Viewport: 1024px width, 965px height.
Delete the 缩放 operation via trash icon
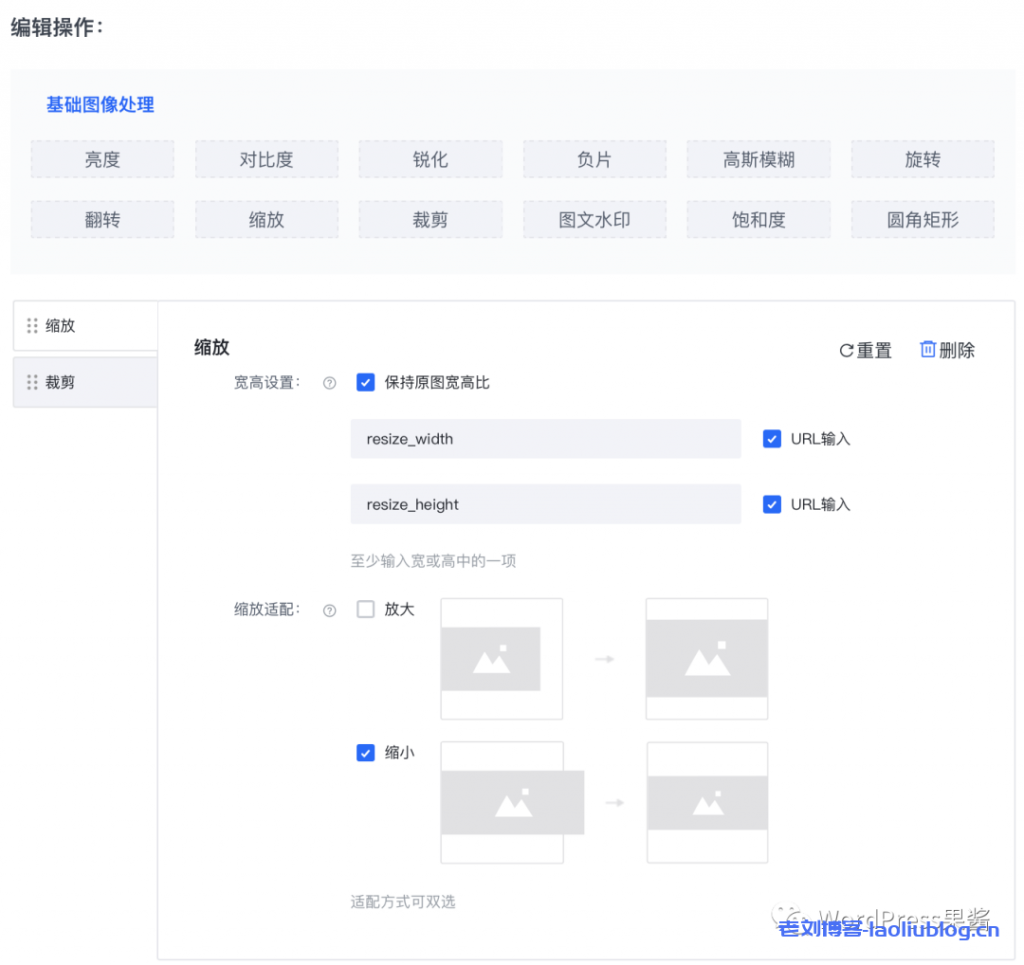(x=946, y=350)
